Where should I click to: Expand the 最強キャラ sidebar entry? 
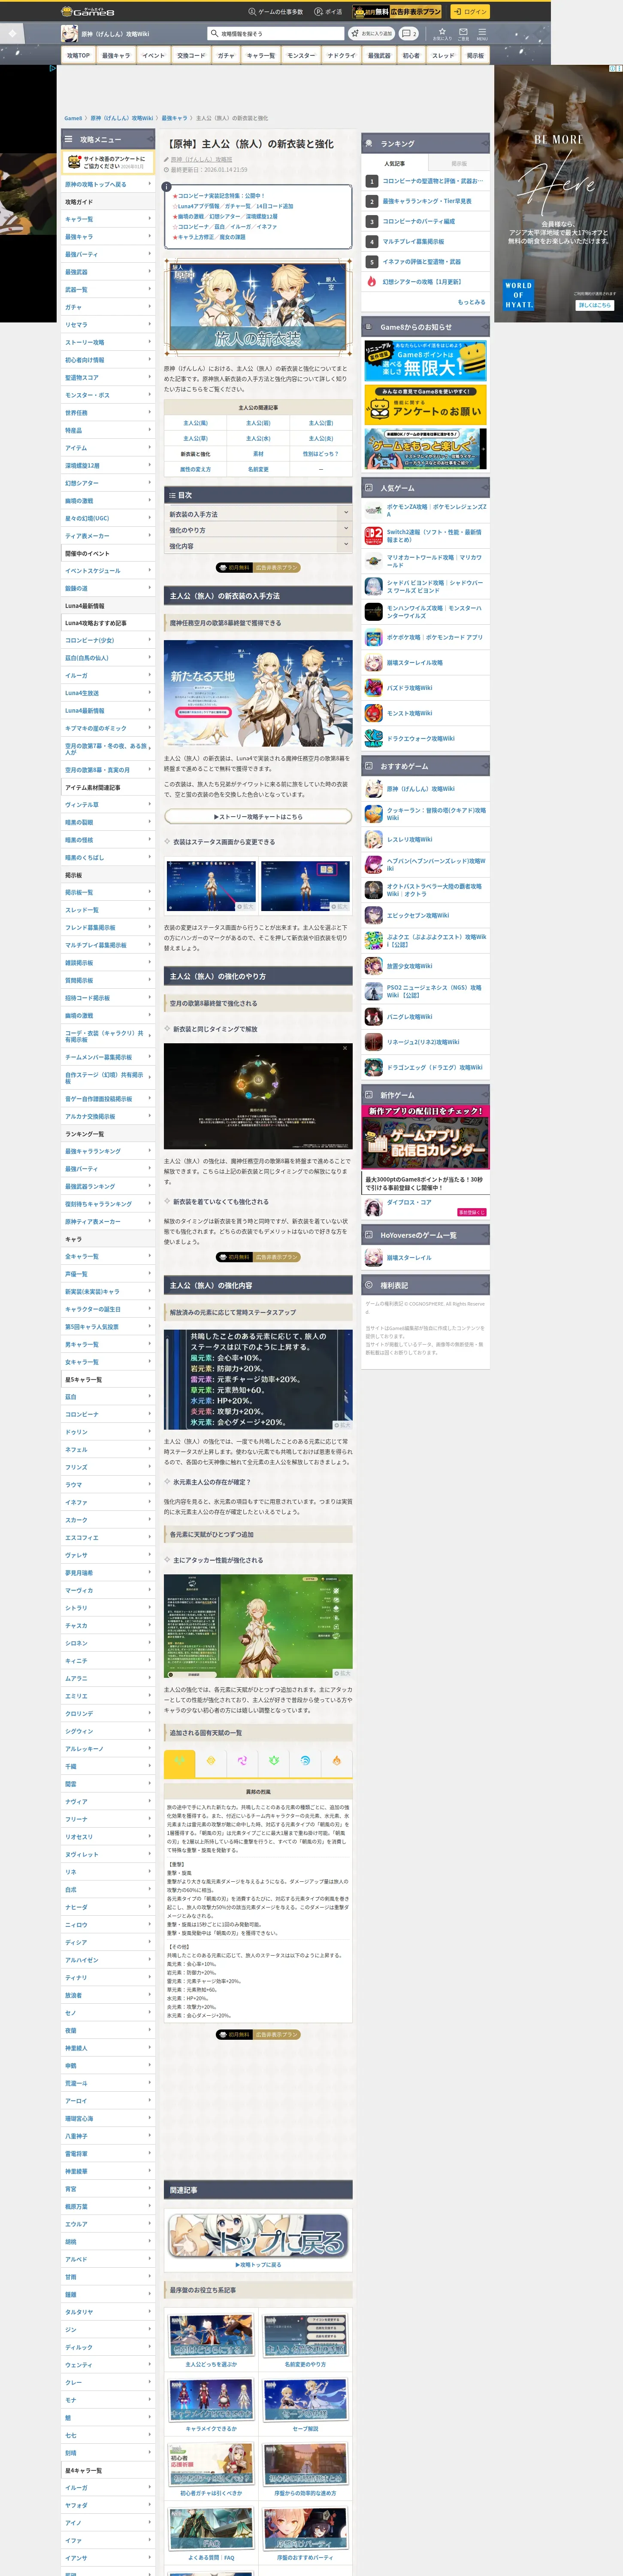point(108,236)
